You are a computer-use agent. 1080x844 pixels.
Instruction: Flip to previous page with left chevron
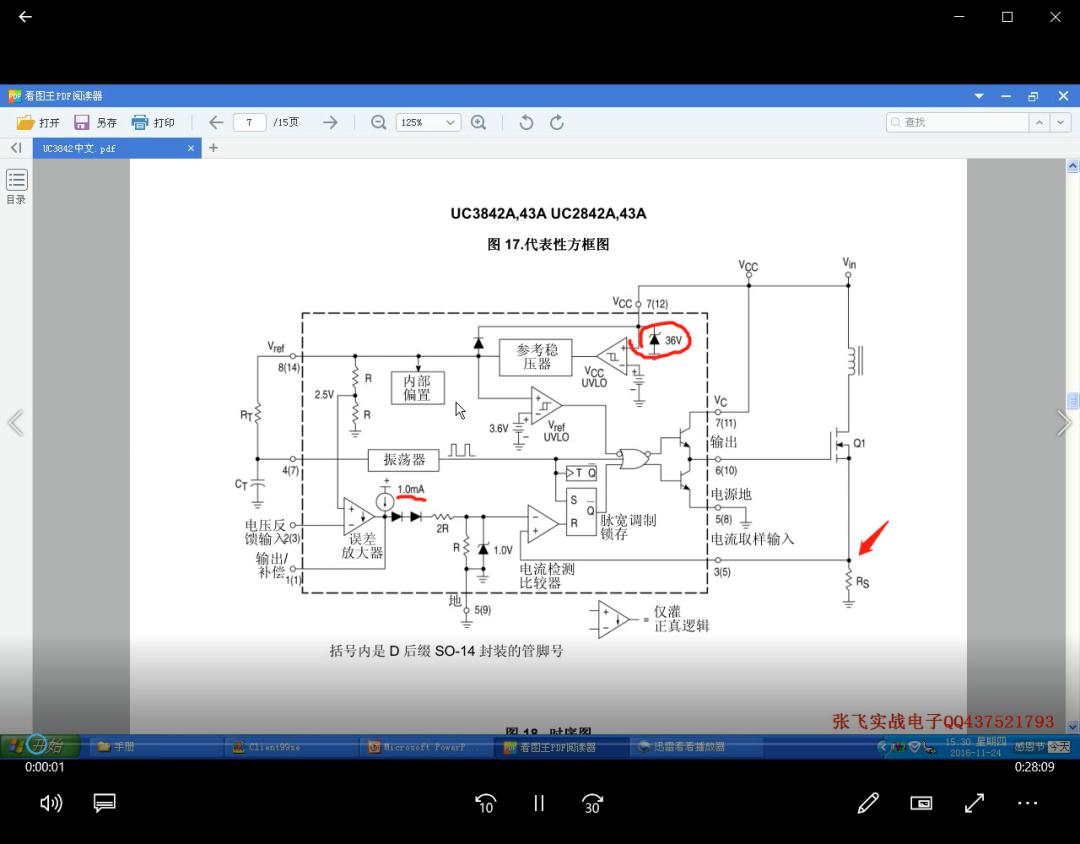[15, 423]
